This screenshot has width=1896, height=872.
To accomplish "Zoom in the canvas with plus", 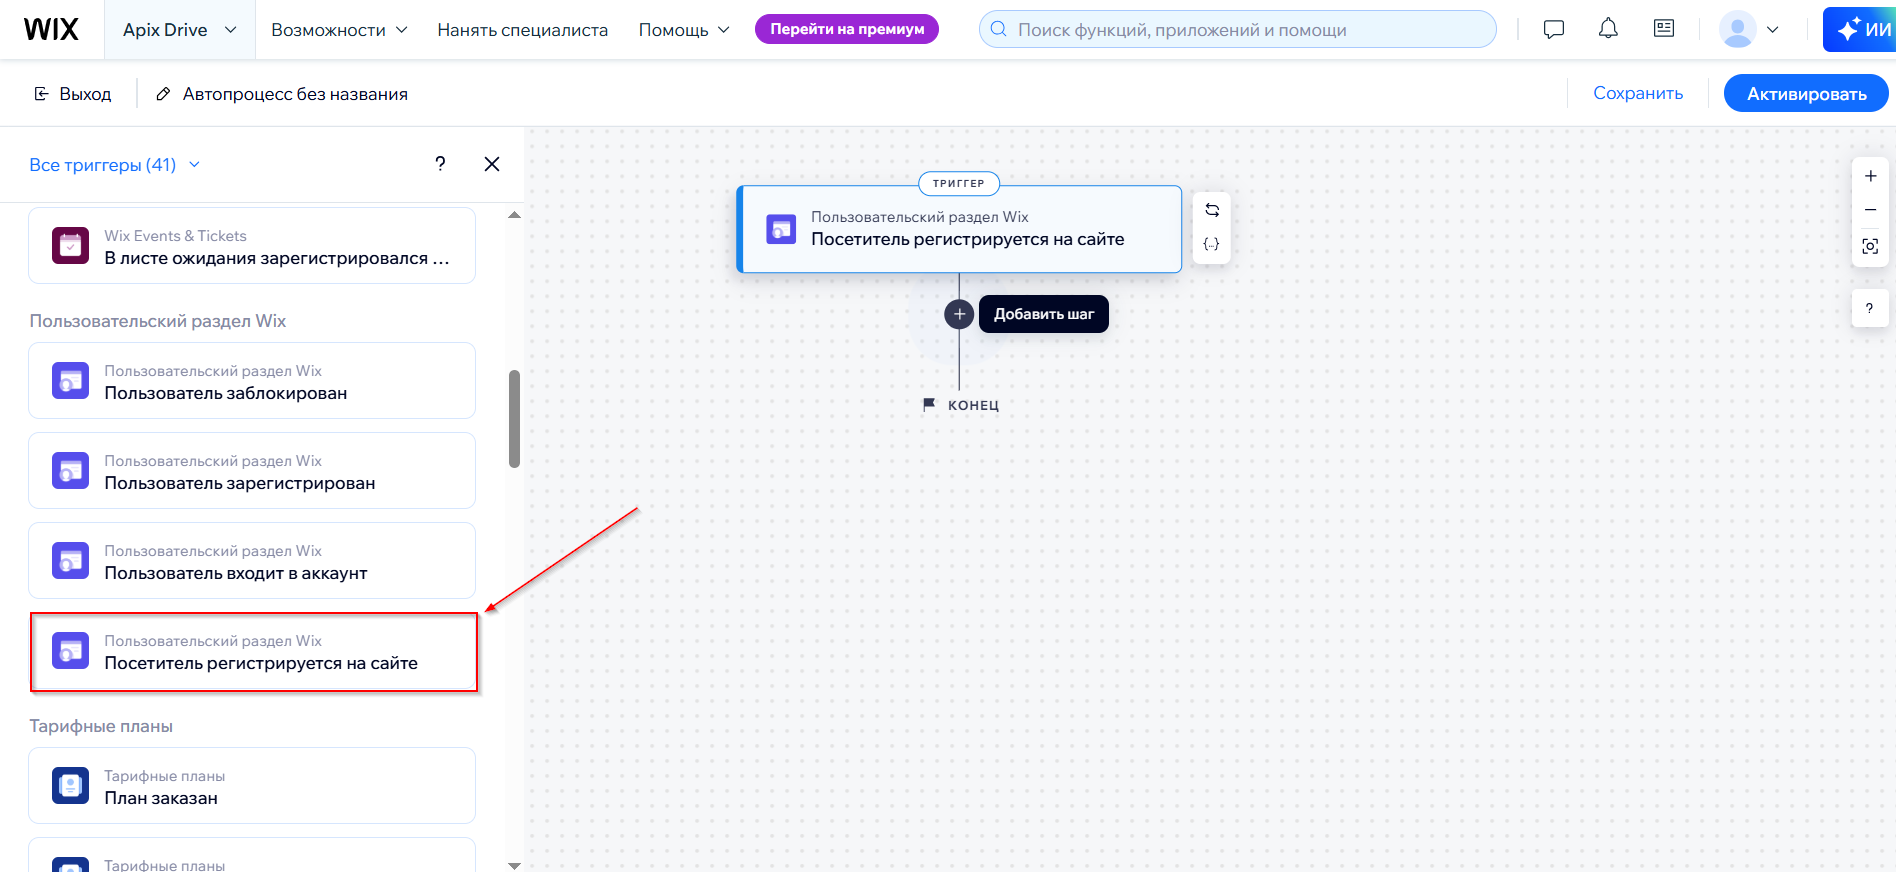I will coord(1870,176).
